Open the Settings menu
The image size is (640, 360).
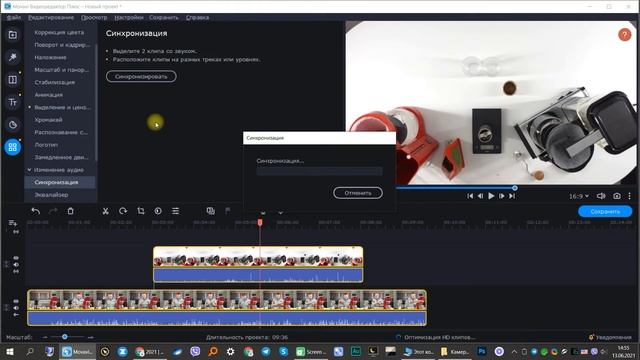(x=129, y=18)
